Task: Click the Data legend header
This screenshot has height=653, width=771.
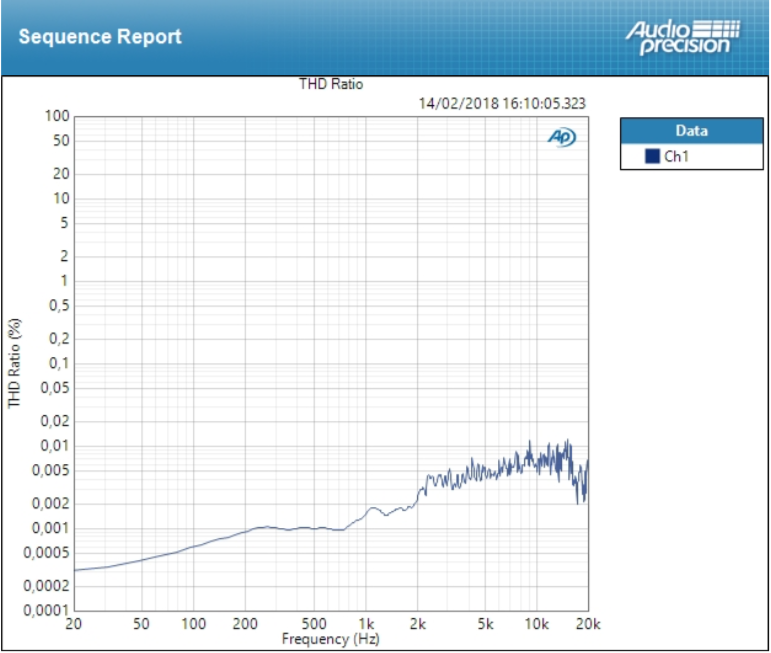Action: coord(691,131)
